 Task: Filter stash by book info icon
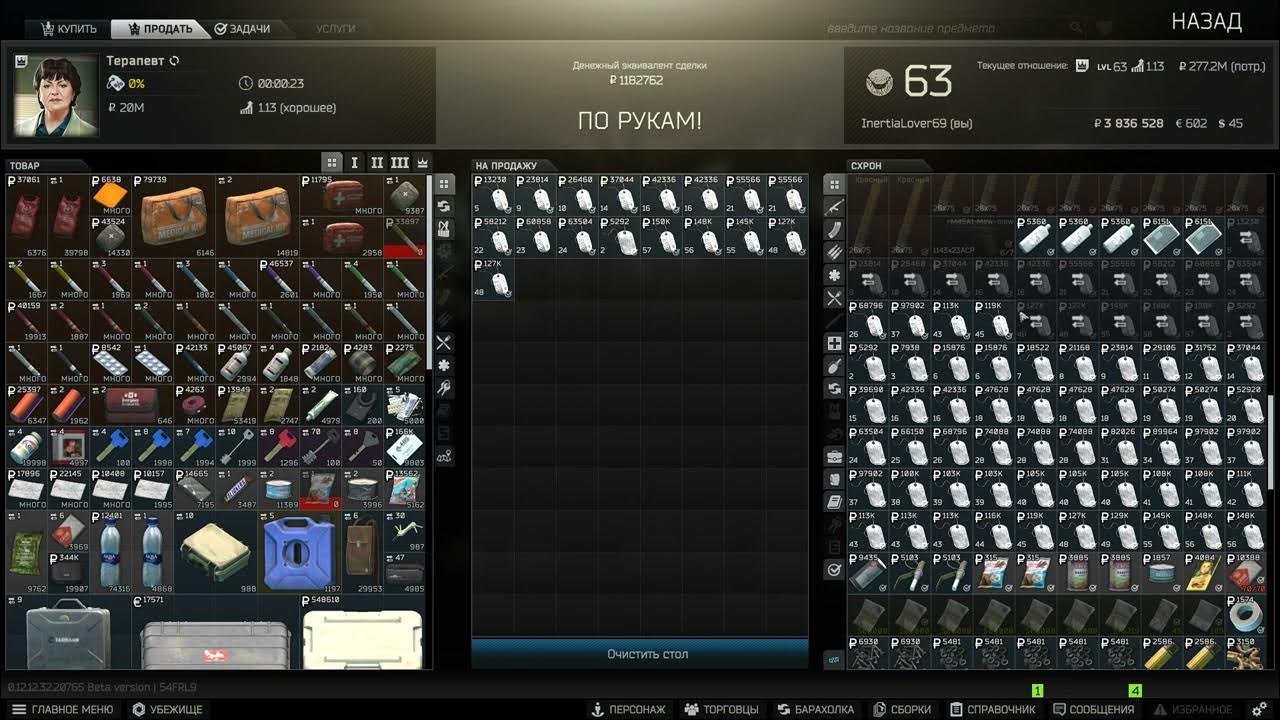click(834, 502)
